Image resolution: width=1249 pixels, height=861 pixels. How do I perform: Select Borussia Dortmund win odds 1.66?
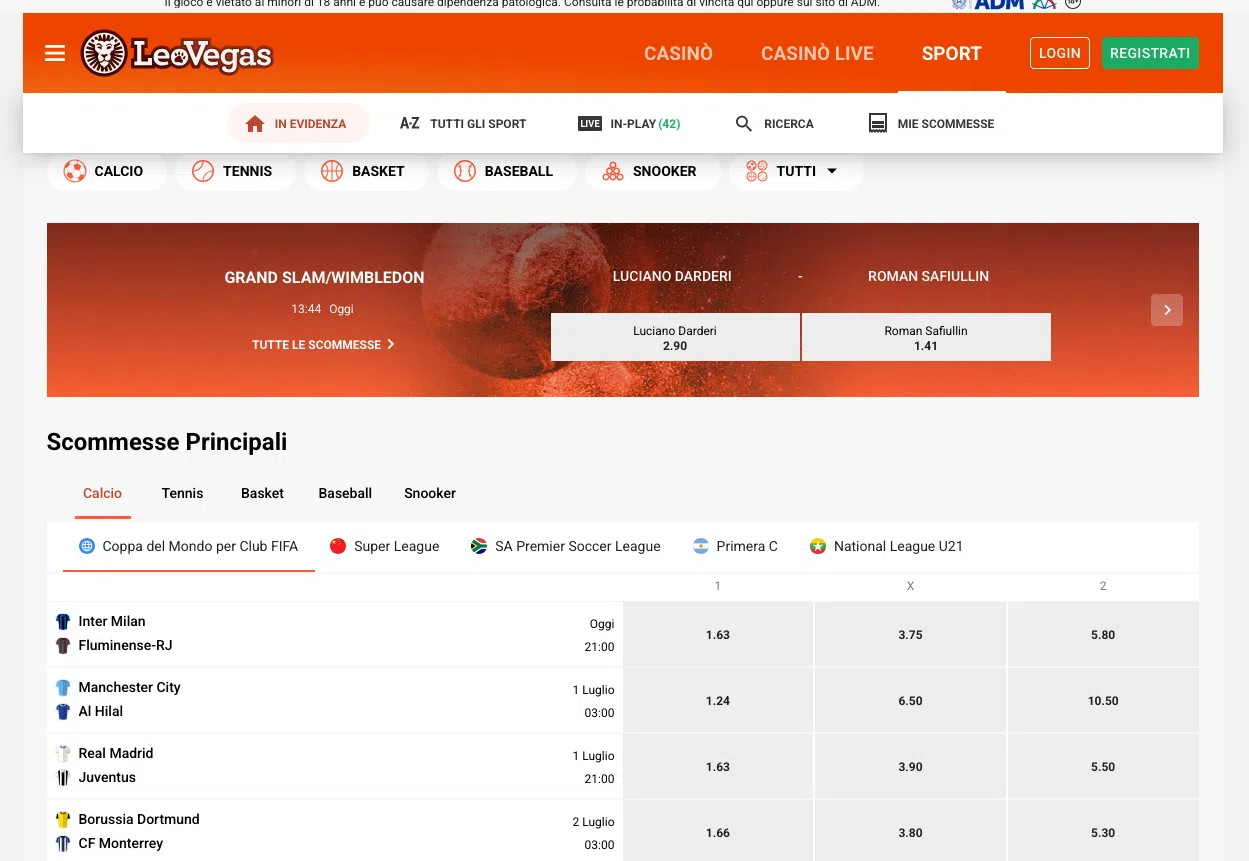point(718,832)
